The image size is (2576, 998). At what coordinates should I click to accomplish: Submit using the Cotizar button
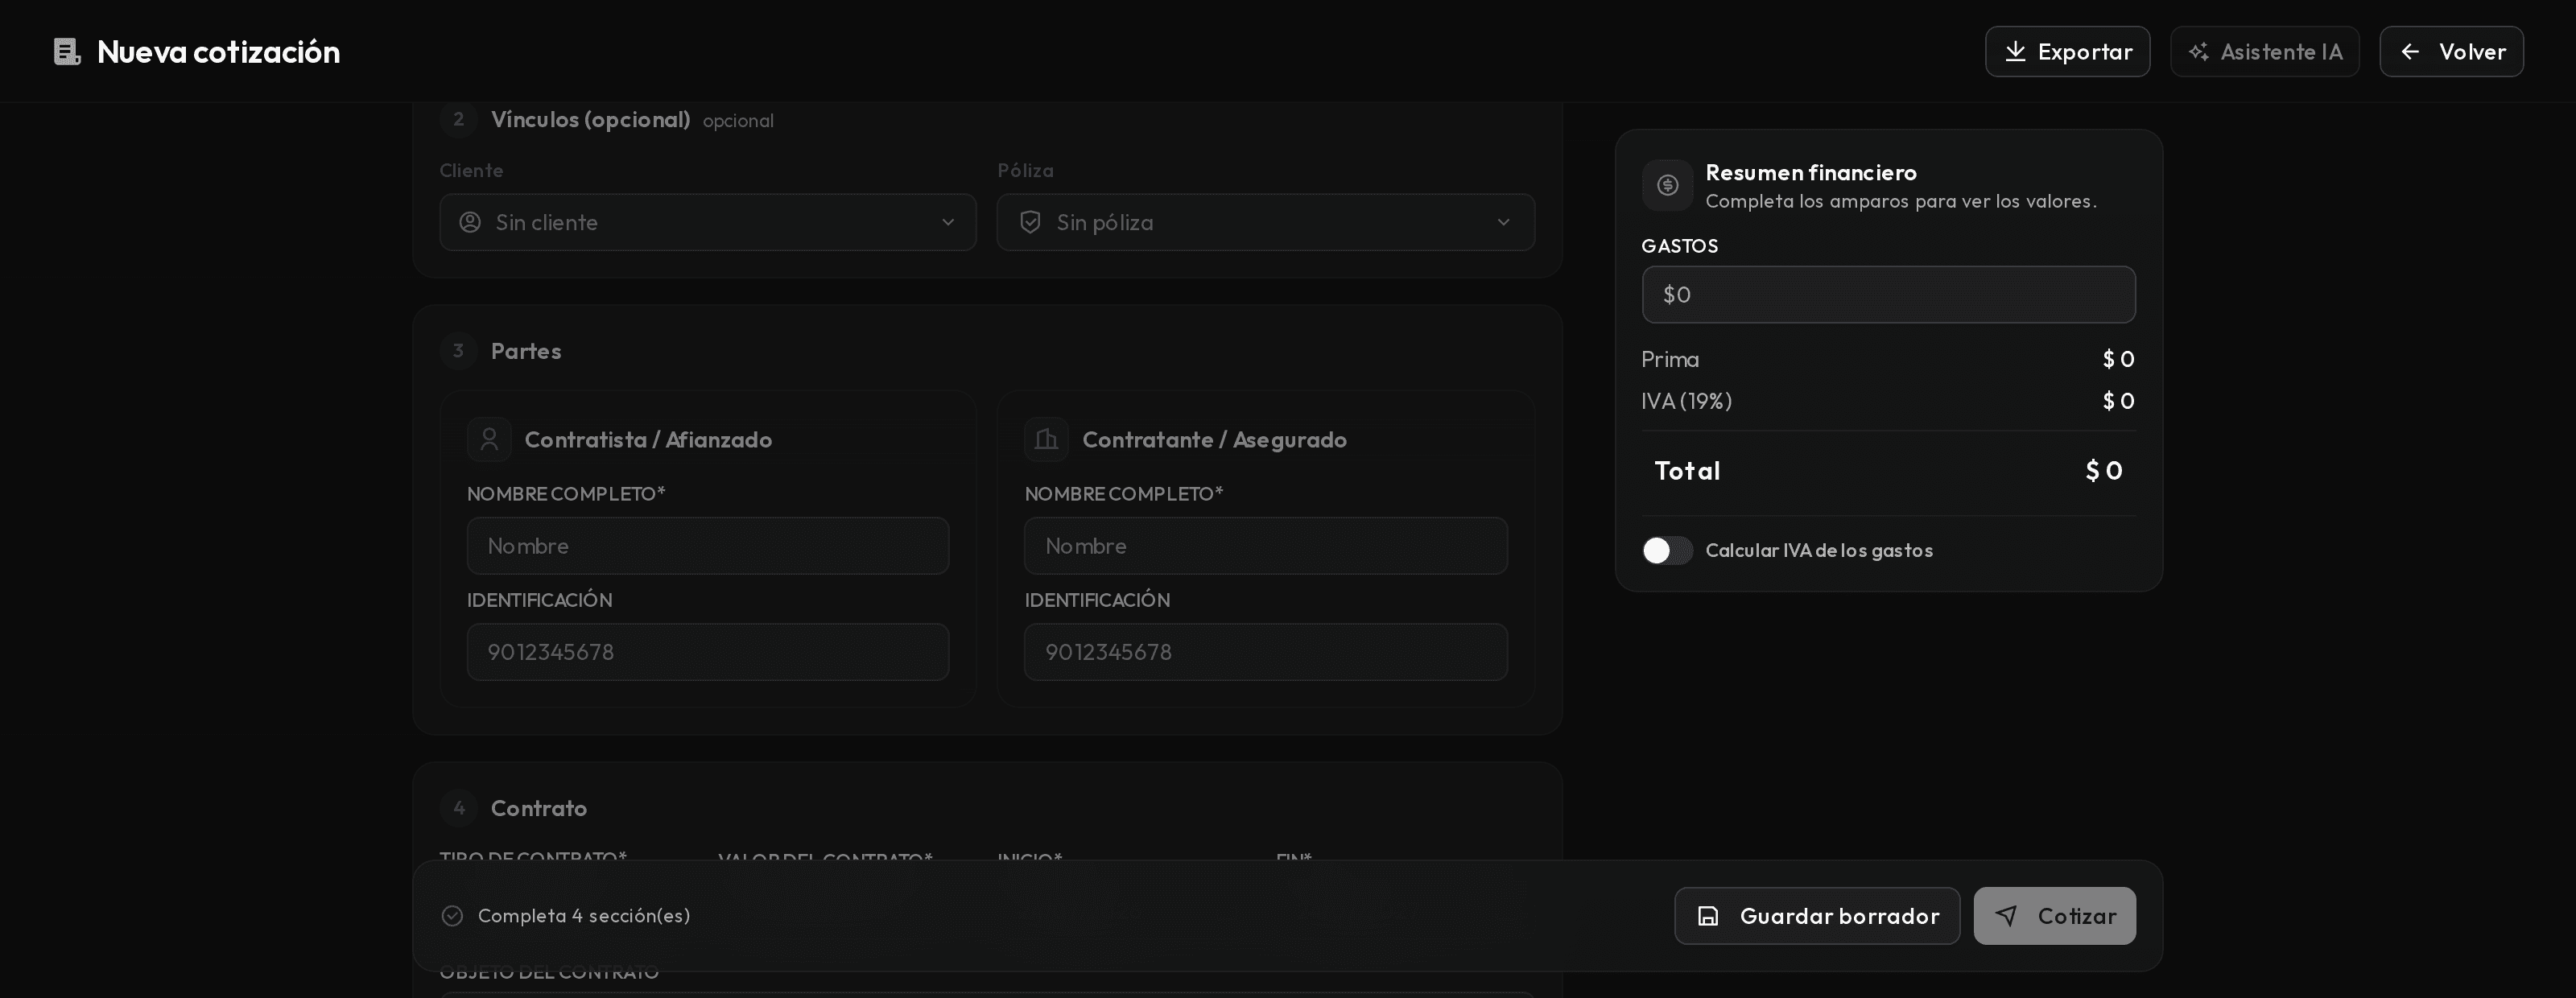click(2055, 916)
